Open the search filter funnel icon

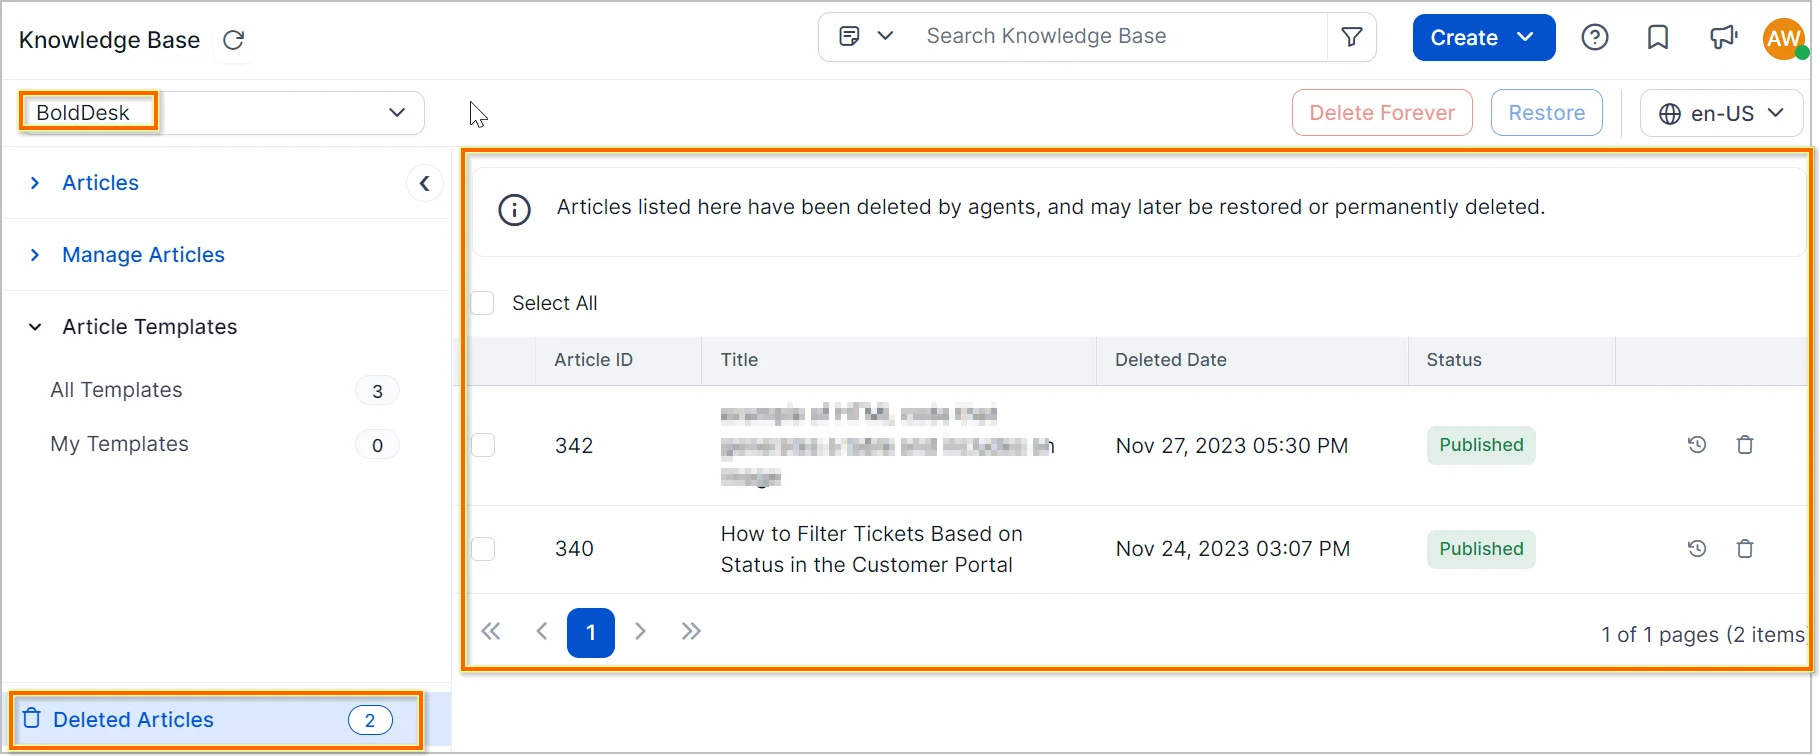1352,37
